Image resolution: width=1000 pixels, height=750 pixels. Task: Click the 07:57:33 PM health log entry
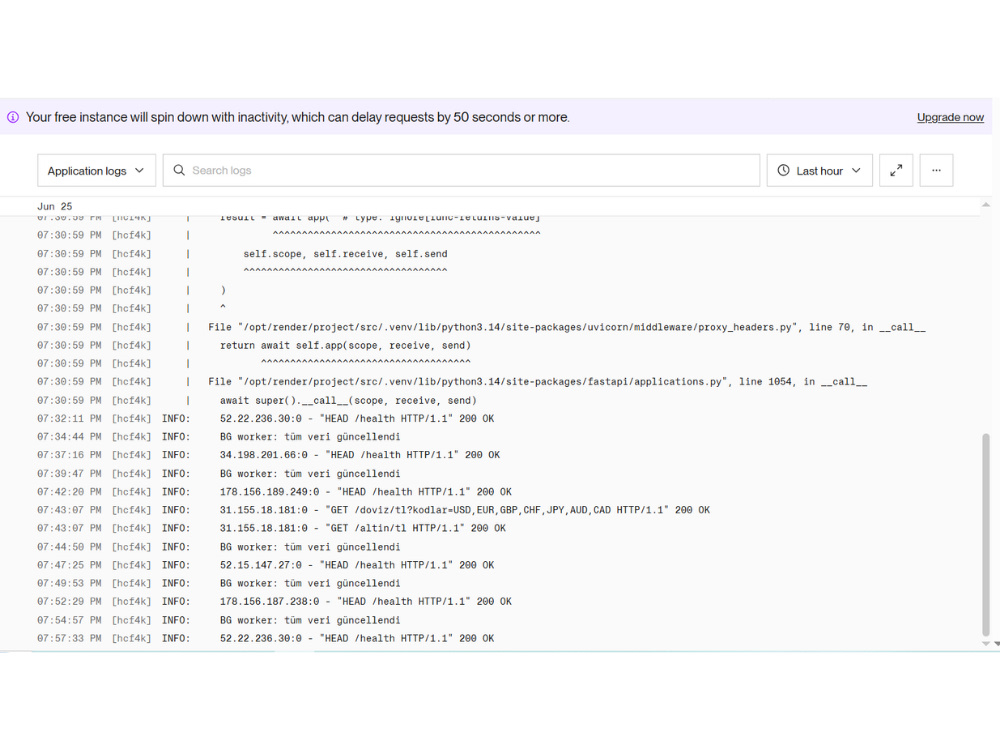[x=265, y=638]
